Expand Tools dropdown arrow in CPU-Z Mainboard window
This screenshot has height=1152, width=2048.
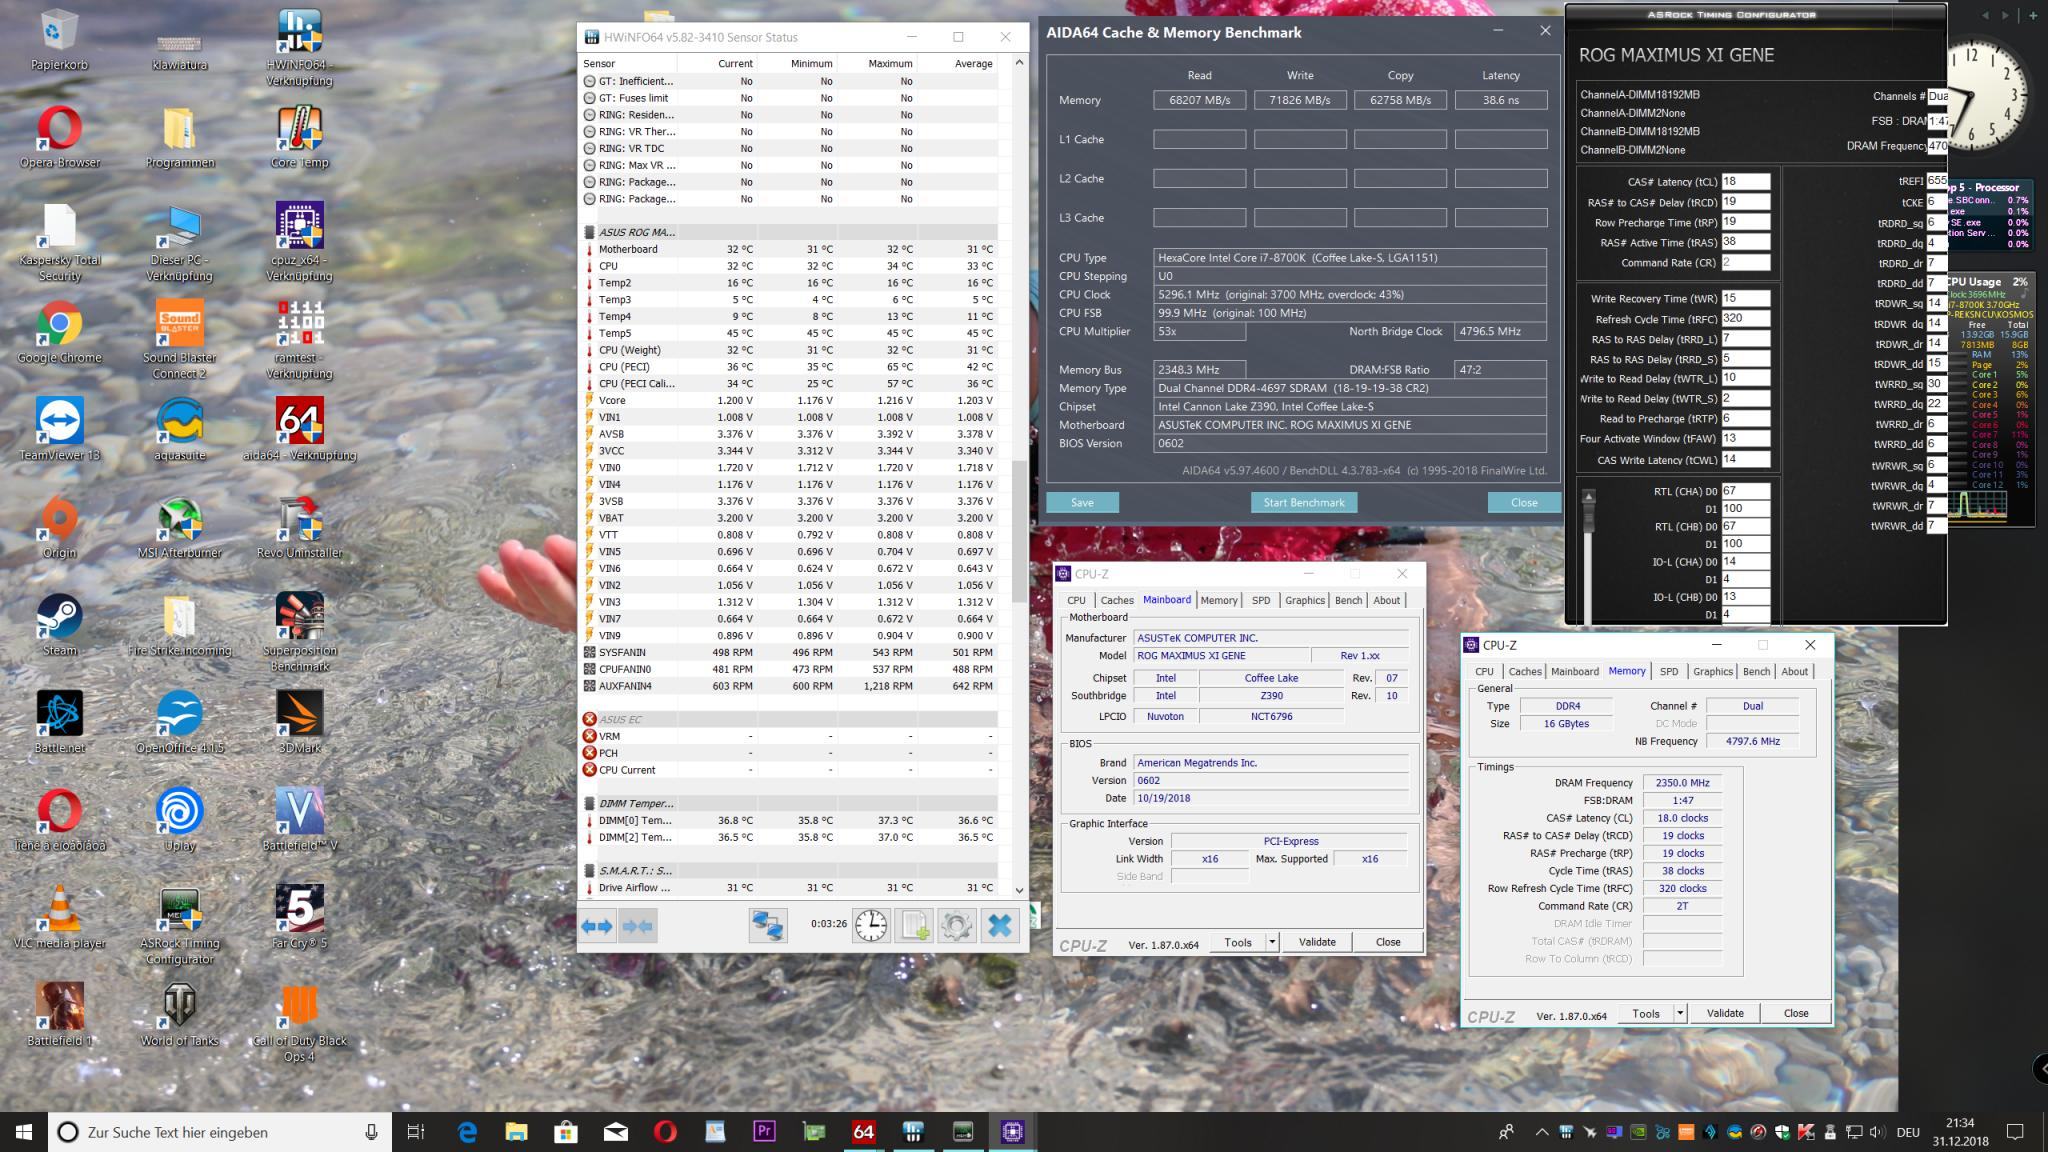click(x=1272, y=942)
